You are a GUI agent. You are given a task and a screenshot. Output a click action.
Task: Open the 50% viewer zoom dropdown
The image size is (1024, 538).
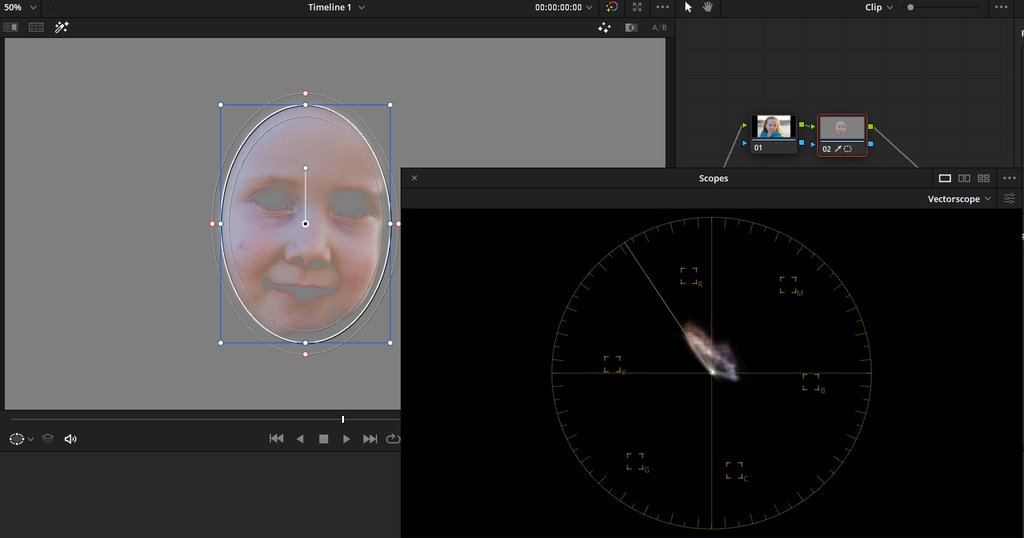tap(19, 7)
